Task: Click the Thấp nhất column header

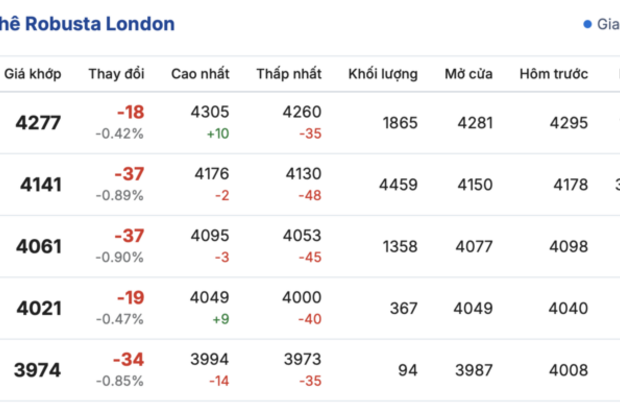Action: click(x=288, y=74)
